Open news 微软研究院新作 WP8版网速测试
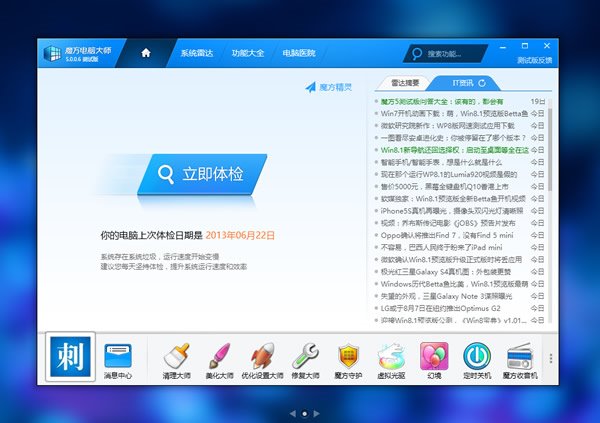This screenshot has height=423, width=600. [447, 126]
